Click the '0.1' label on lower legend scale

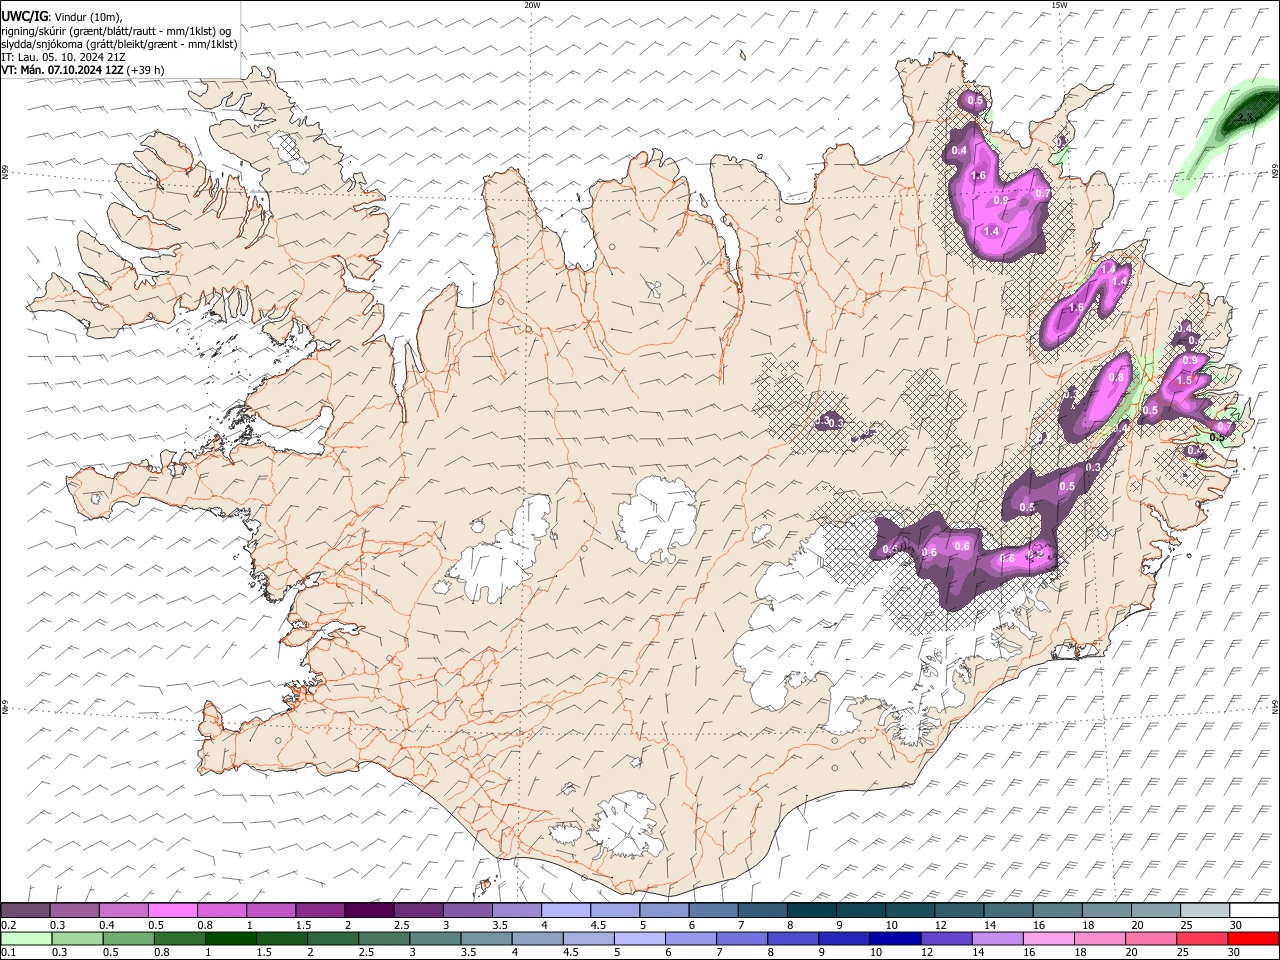[8, 952]
